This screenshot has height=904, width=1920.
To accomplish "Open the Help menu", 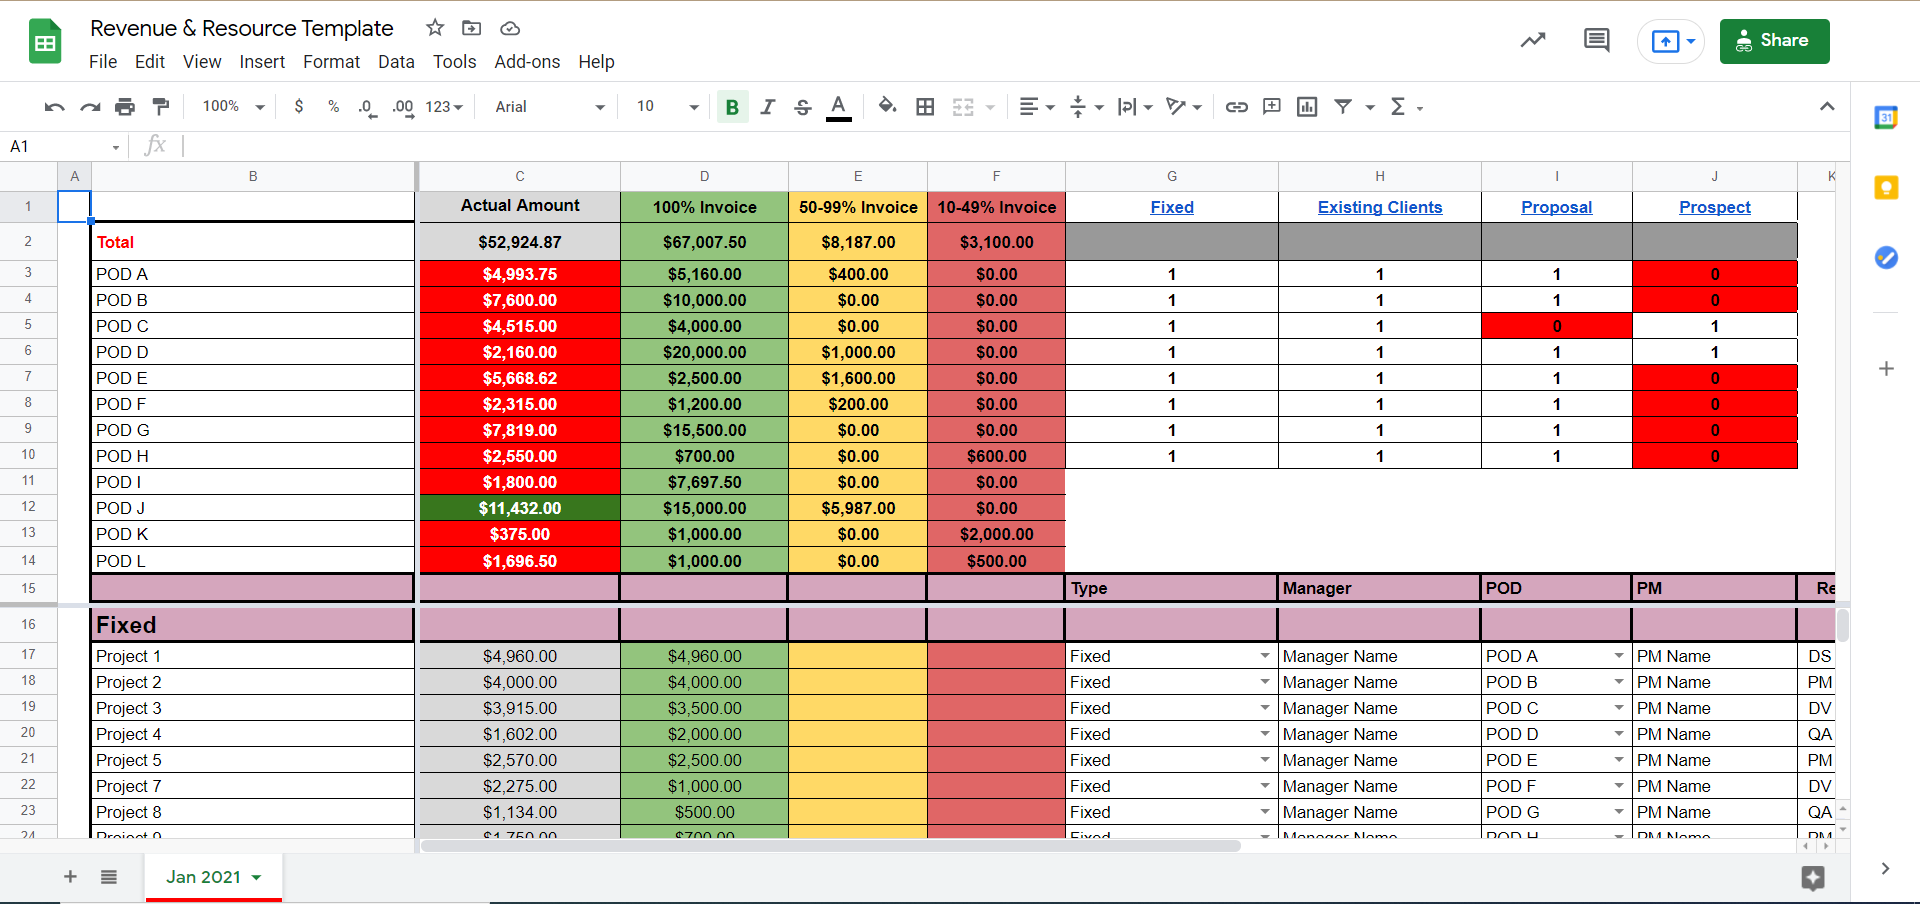I will [x=596, y=62].
